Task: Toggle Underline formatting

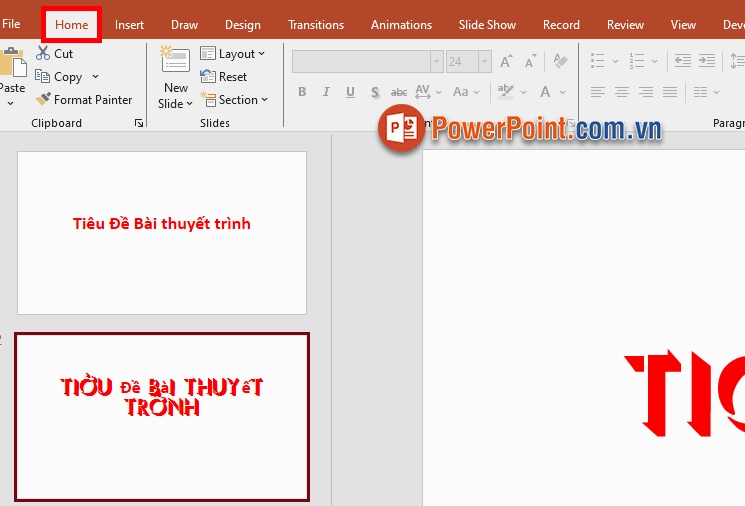Action: [x=350, y=92]
